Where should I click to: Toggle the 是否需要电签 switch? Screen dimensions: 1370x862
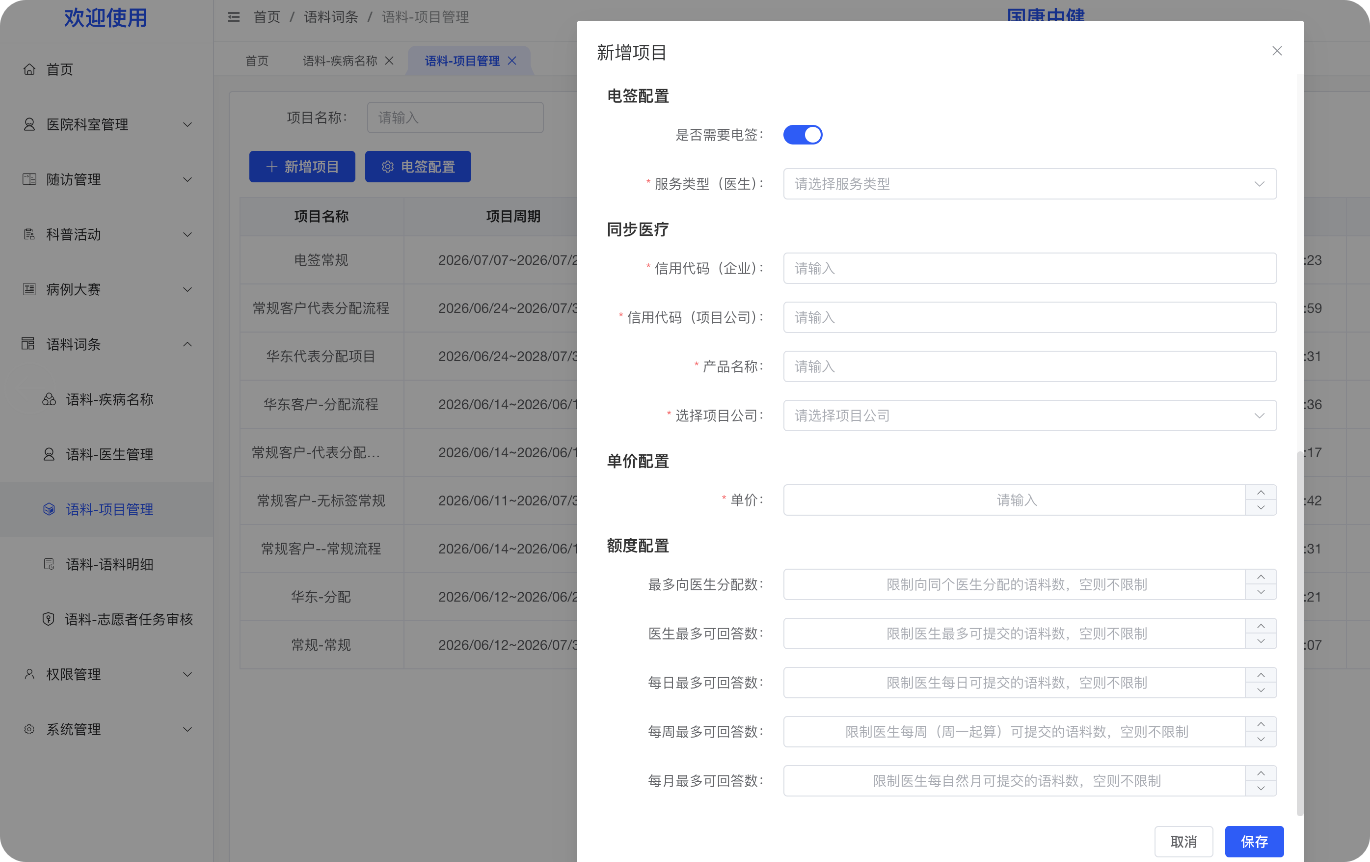(x=803, y=135)
